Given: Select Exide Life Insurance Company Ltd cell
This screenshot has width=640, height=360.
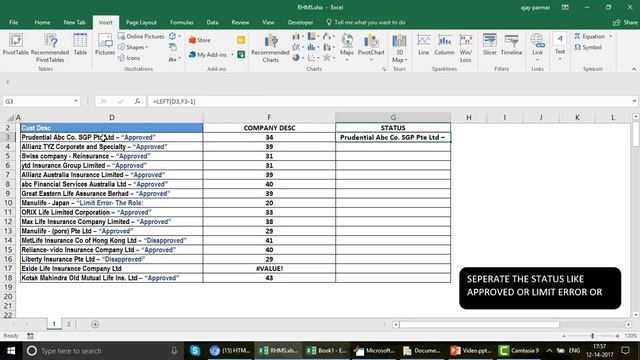Looking at the screenshot, I should (x=111, y=269).
